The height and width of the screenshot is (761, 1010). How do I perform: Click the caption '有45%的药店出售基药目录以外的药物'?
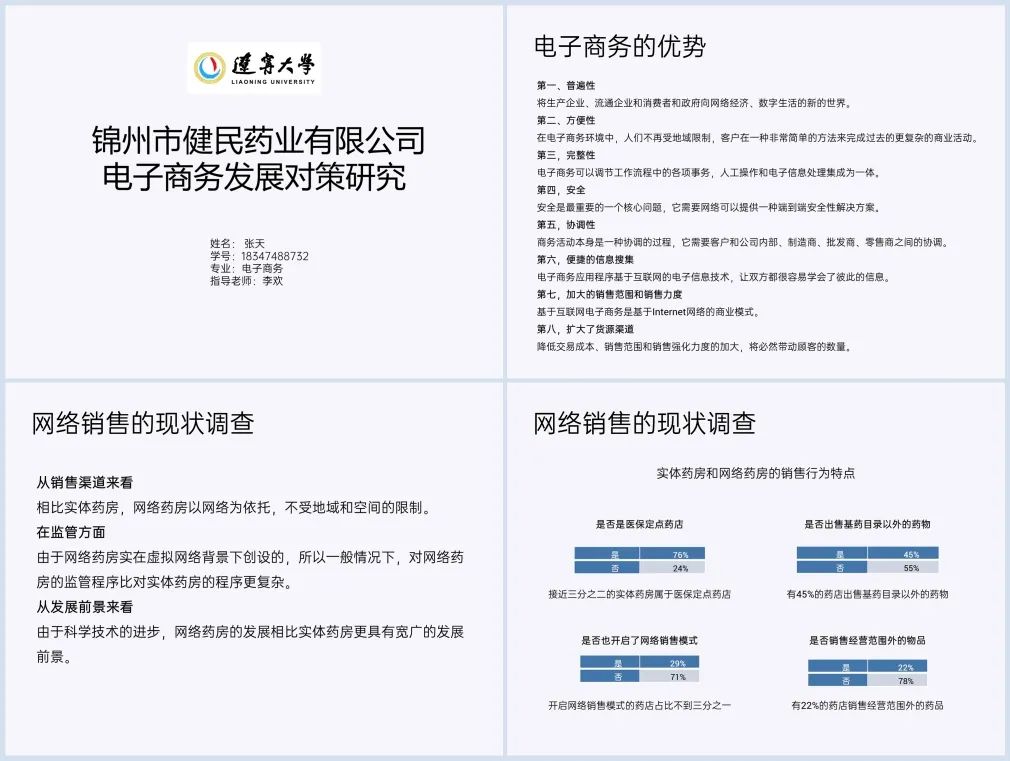click(867, 593)
